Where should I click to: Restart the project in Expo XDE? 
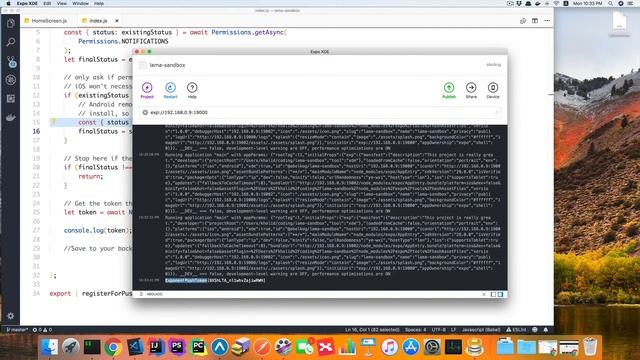click(x=170, y=90)
